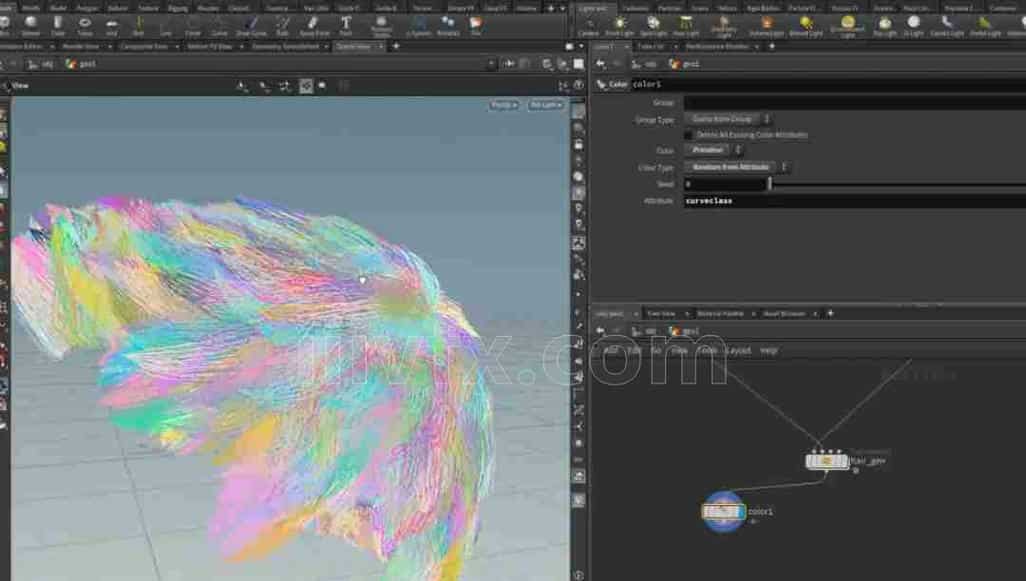Select the hair generate node above color1
Screen dimensions: 1026x581
pyautogui.click(x=826, y=461)
